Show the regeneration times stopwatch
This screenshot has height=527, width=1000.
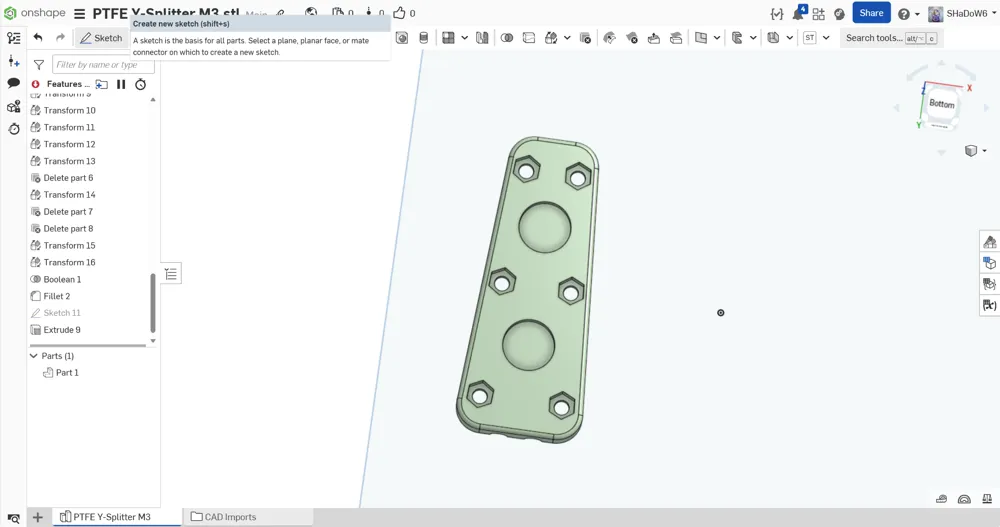pyautogui.click(x=140, y=84)
